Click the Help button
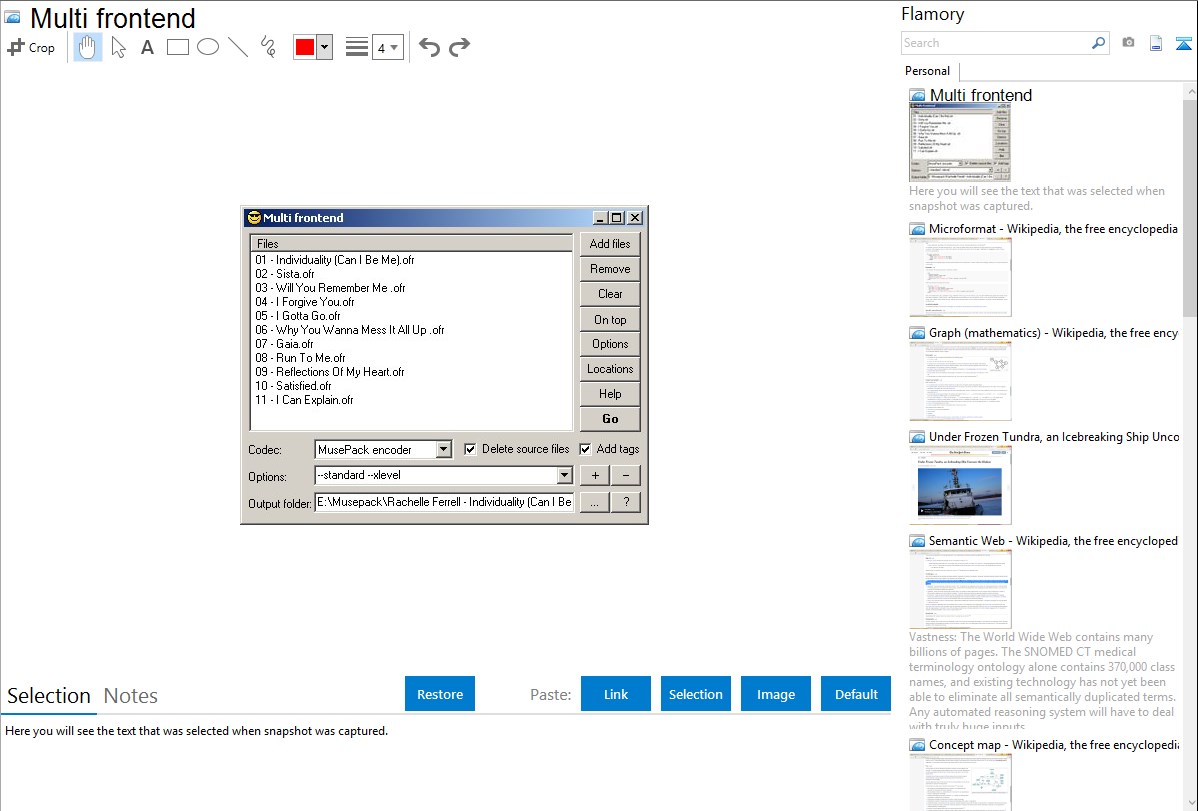Screen dimensions: 1198x811 pyautogui.click(x=610, y=394)
